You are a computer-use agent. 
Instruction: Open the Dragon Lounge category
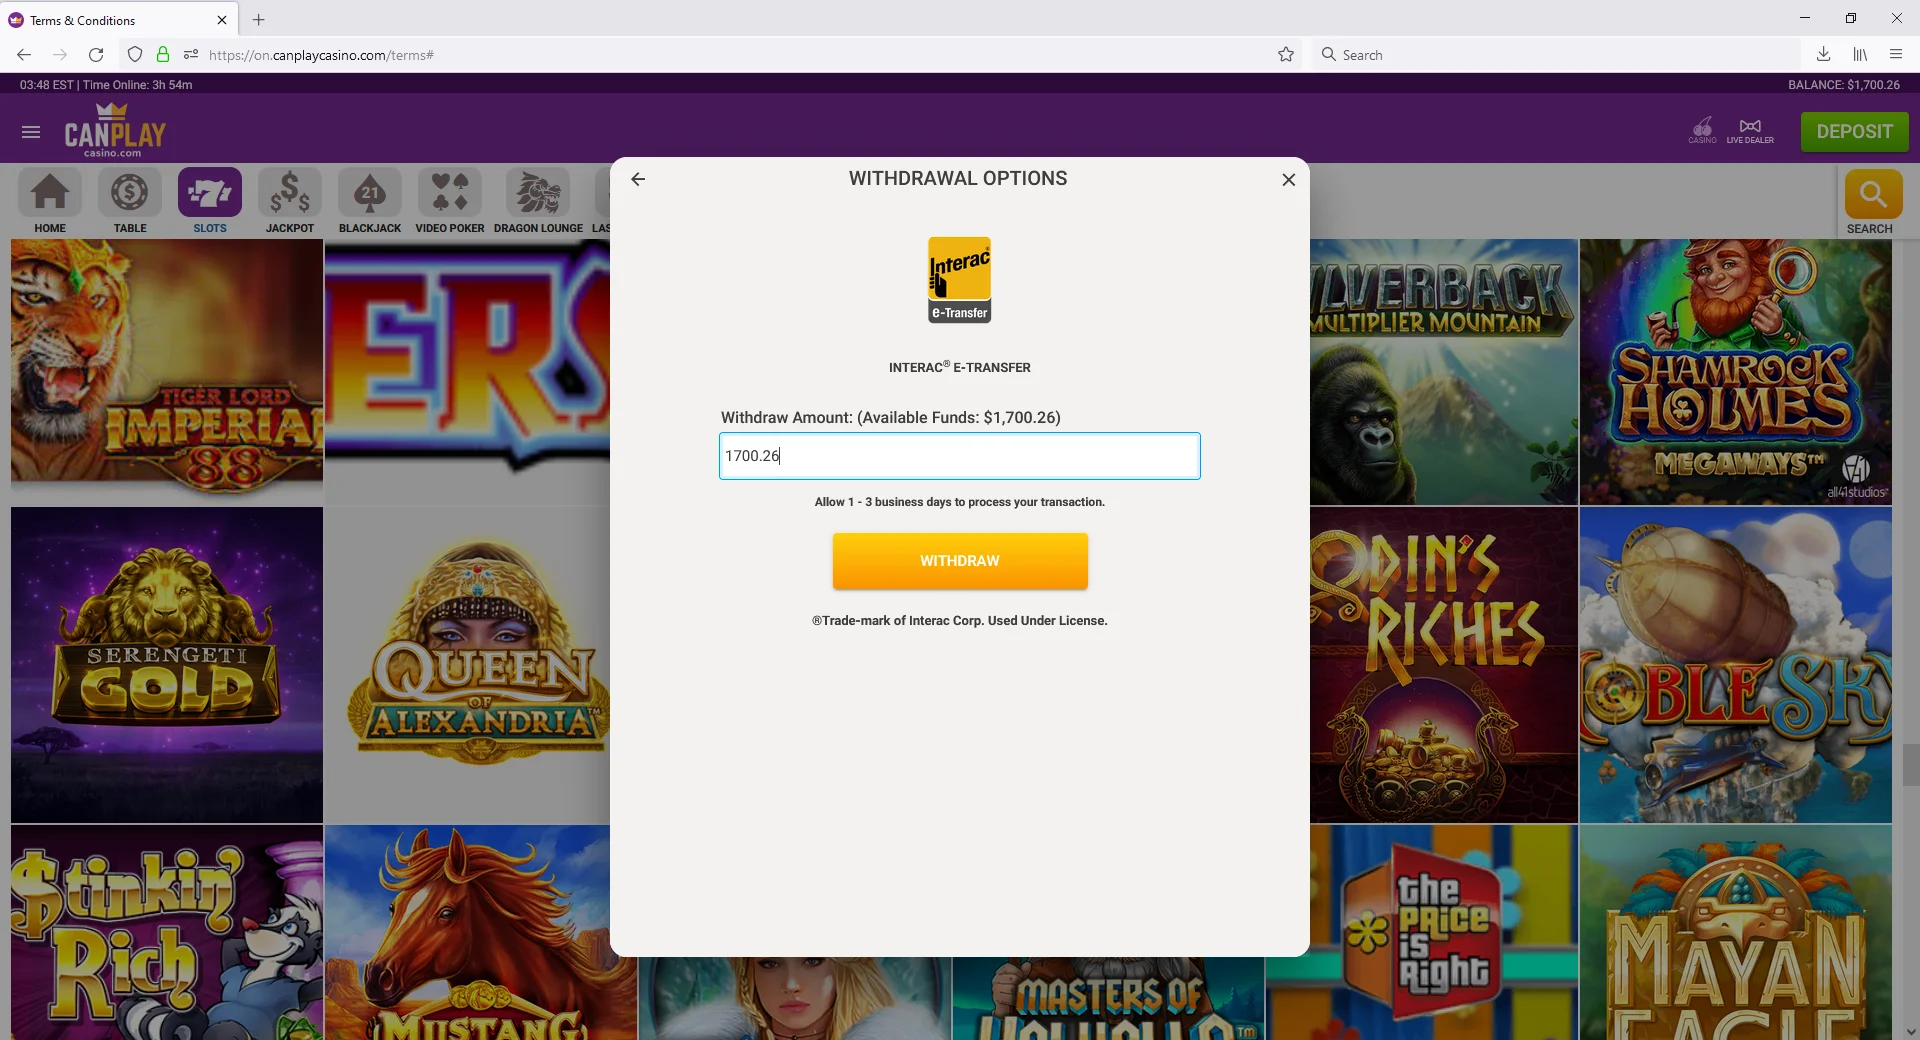click(538, 201)
